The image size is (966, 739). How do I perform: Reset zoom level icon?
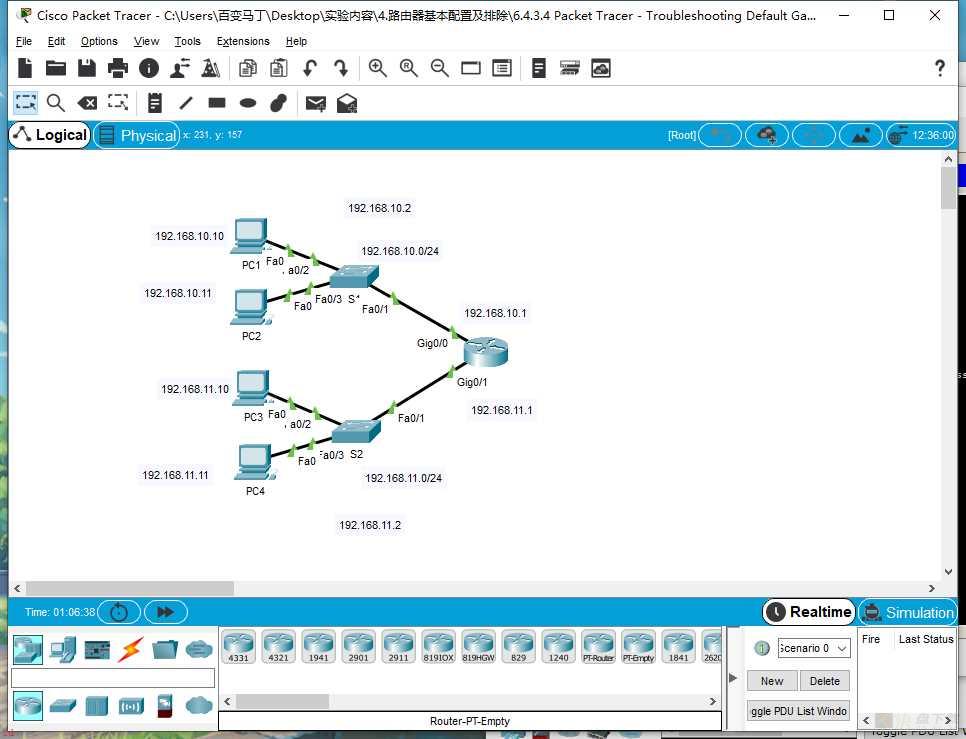408,68
